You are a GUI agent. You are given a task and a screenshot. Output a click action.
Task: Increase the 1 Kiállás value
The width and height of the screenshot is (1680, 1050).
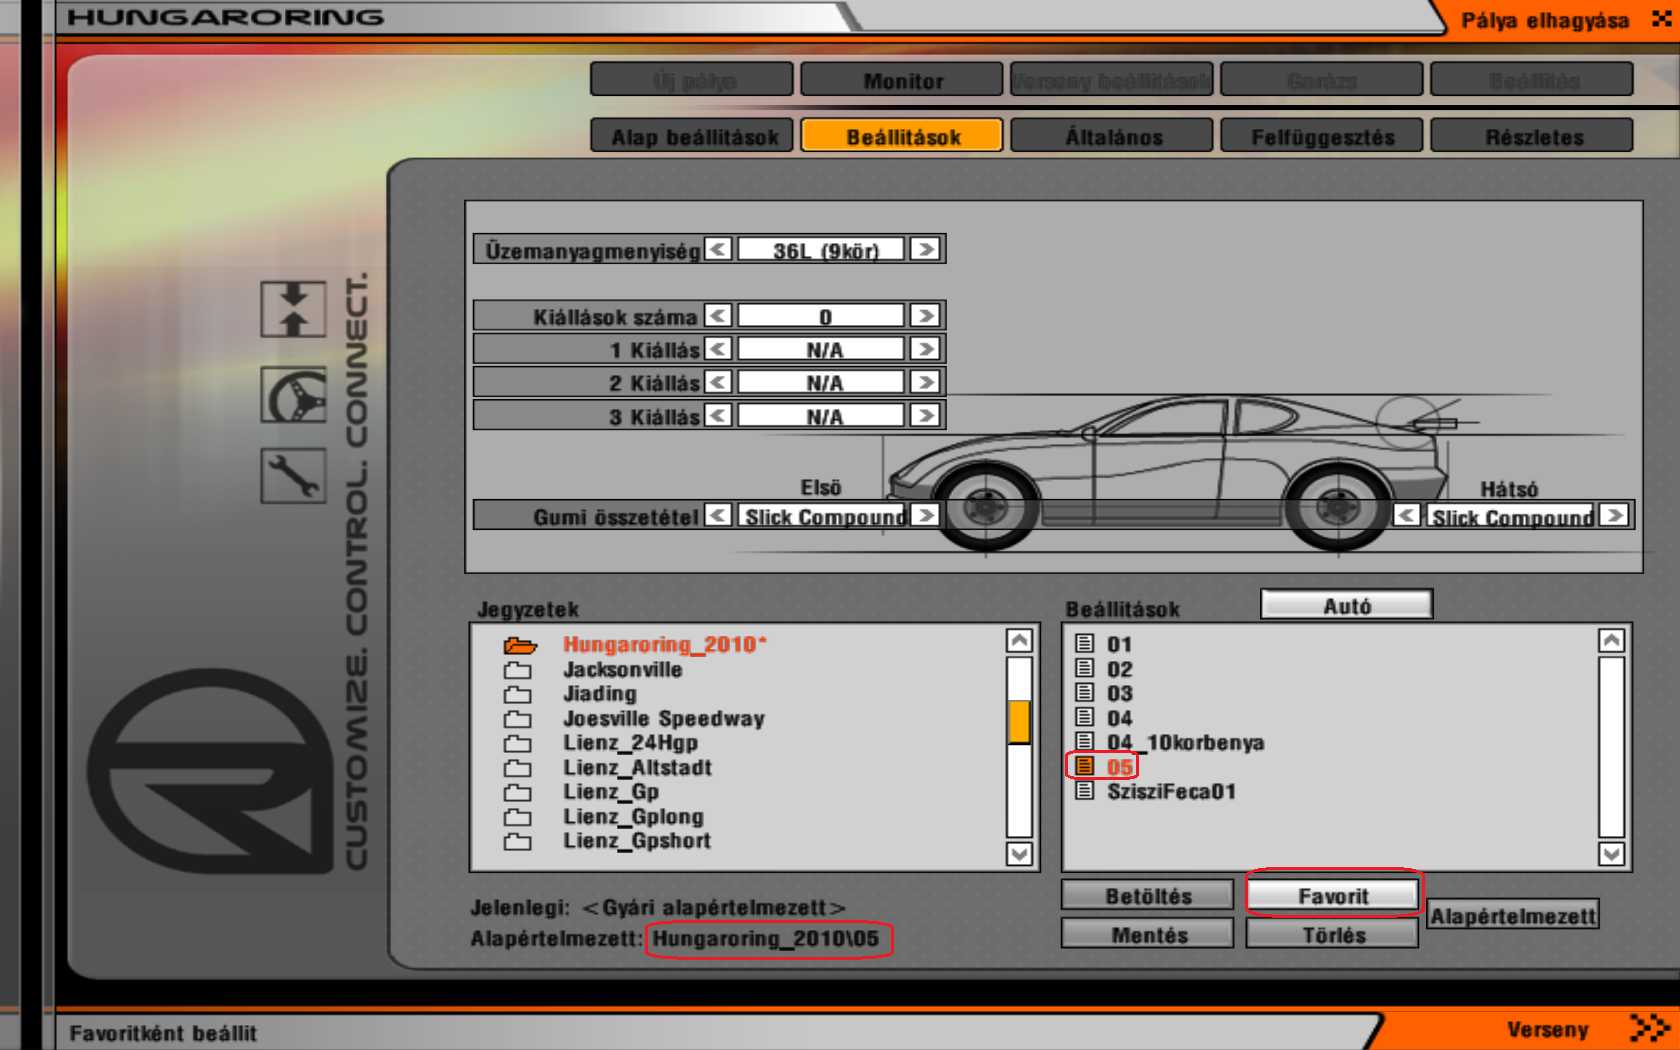click(925, 349)
